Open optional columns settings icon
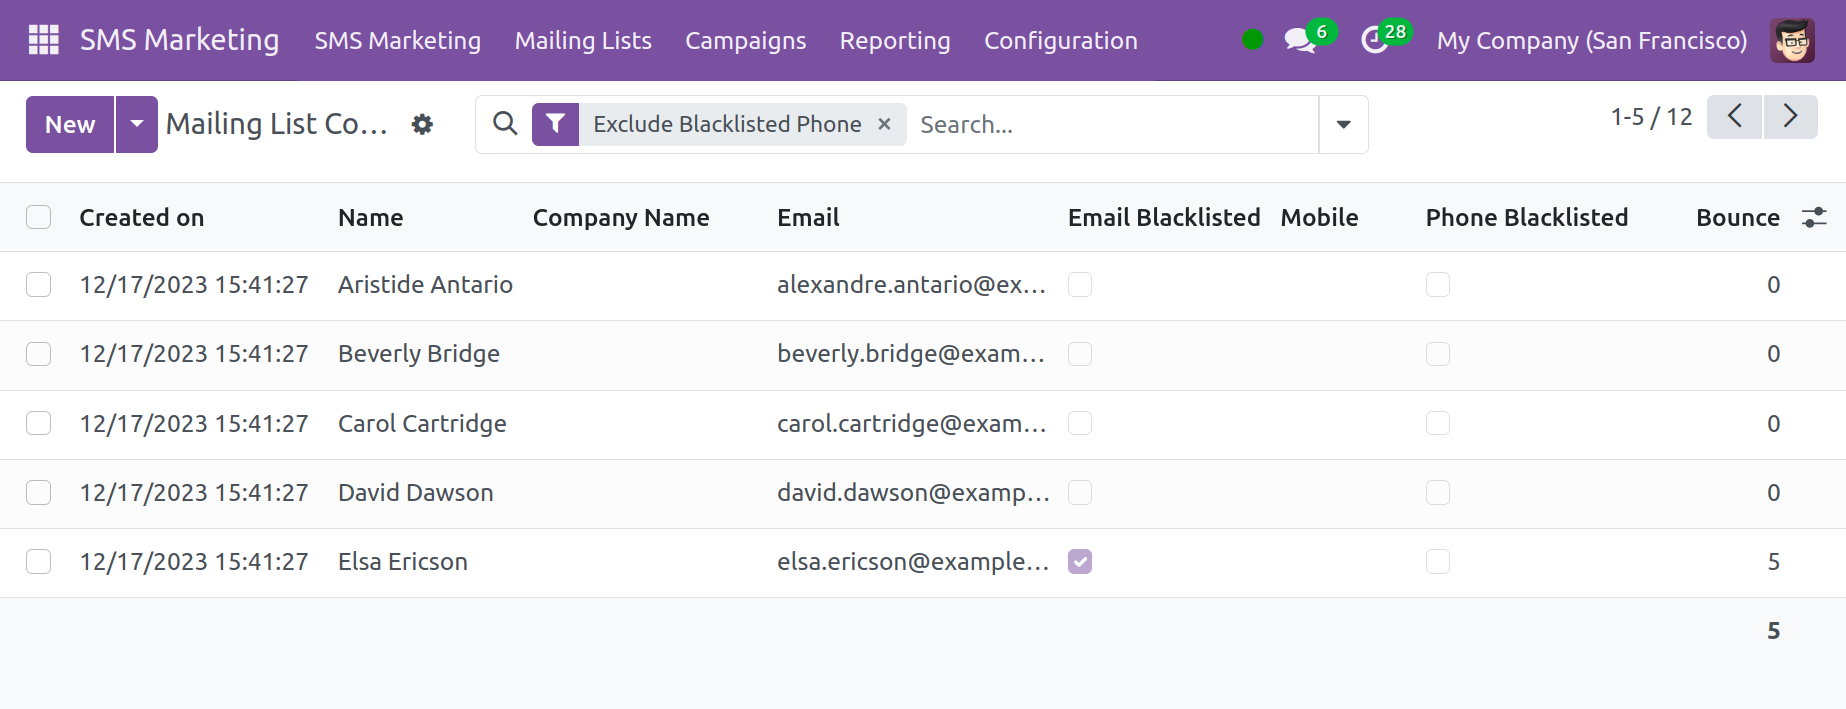Screen dimensions: 1846x709 (1814, 218)
